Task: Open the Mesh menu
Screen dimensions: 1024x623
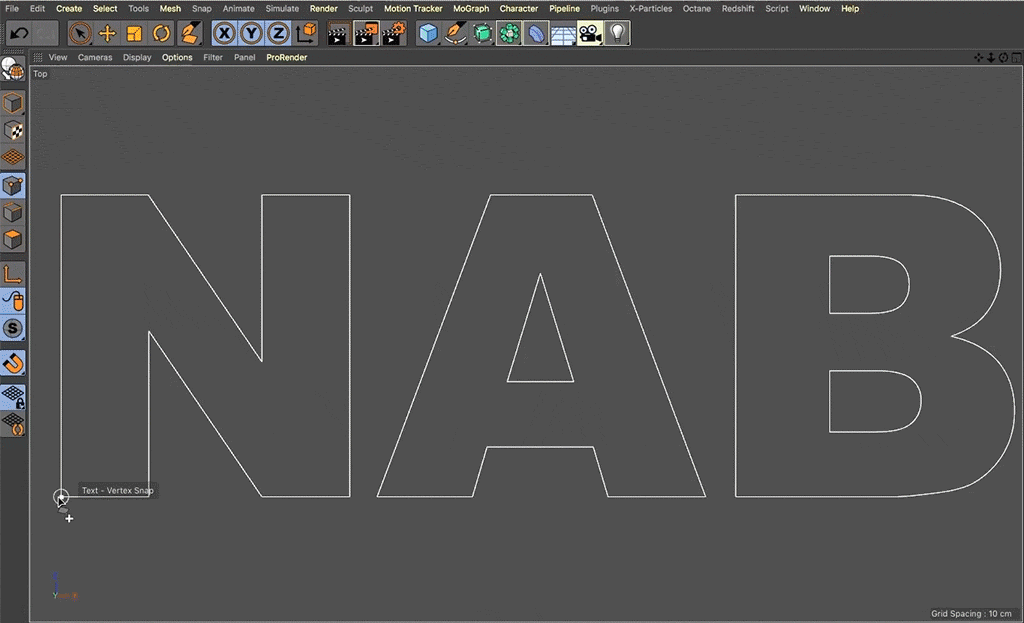Action: click(x=170, y=8)
